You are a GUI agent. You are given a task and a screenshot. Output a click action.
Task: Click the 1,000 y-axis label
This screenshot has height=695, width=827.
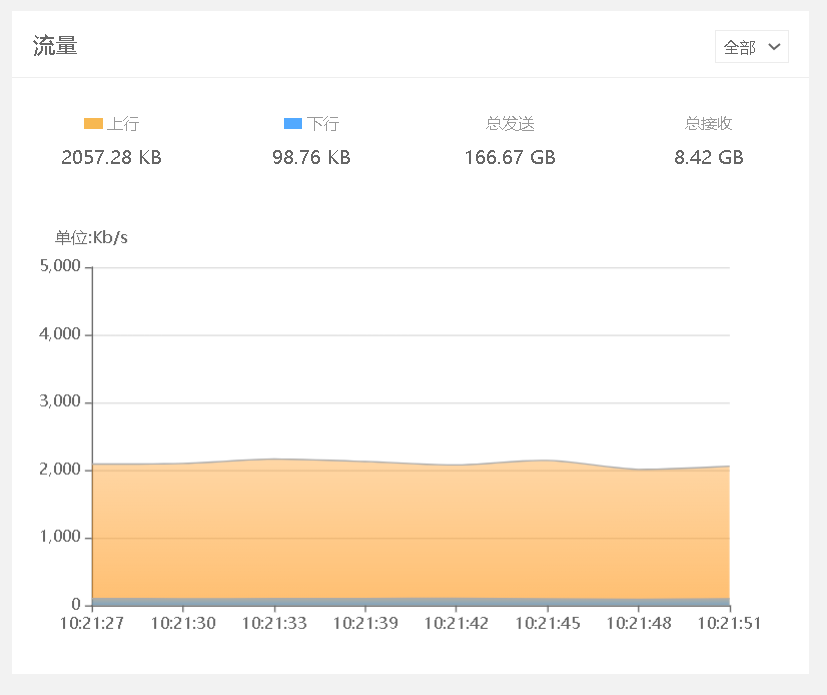click(x=60, y=537)
